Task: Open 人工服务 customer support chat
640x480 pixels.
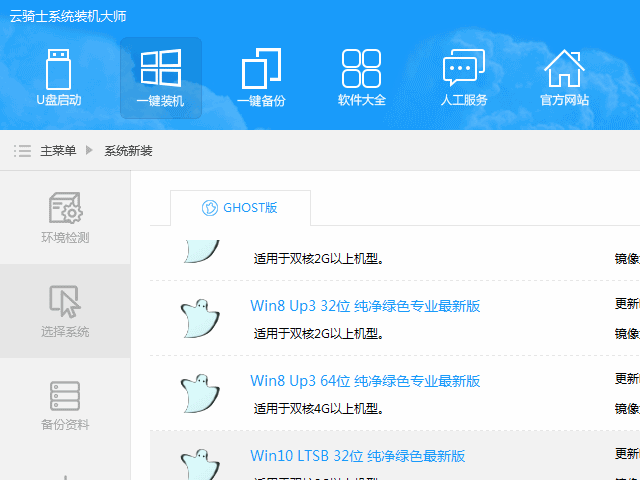Action: [x=464, y=78]
